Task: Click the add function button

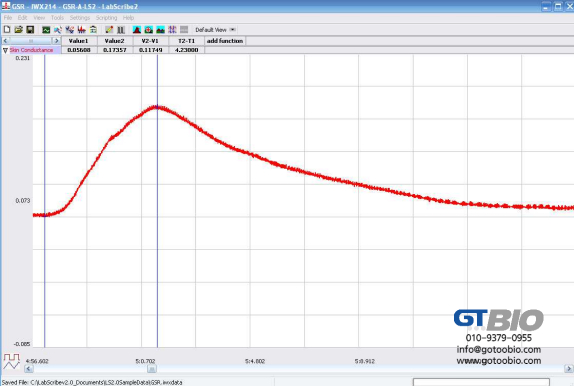Action: pos(225,41)
